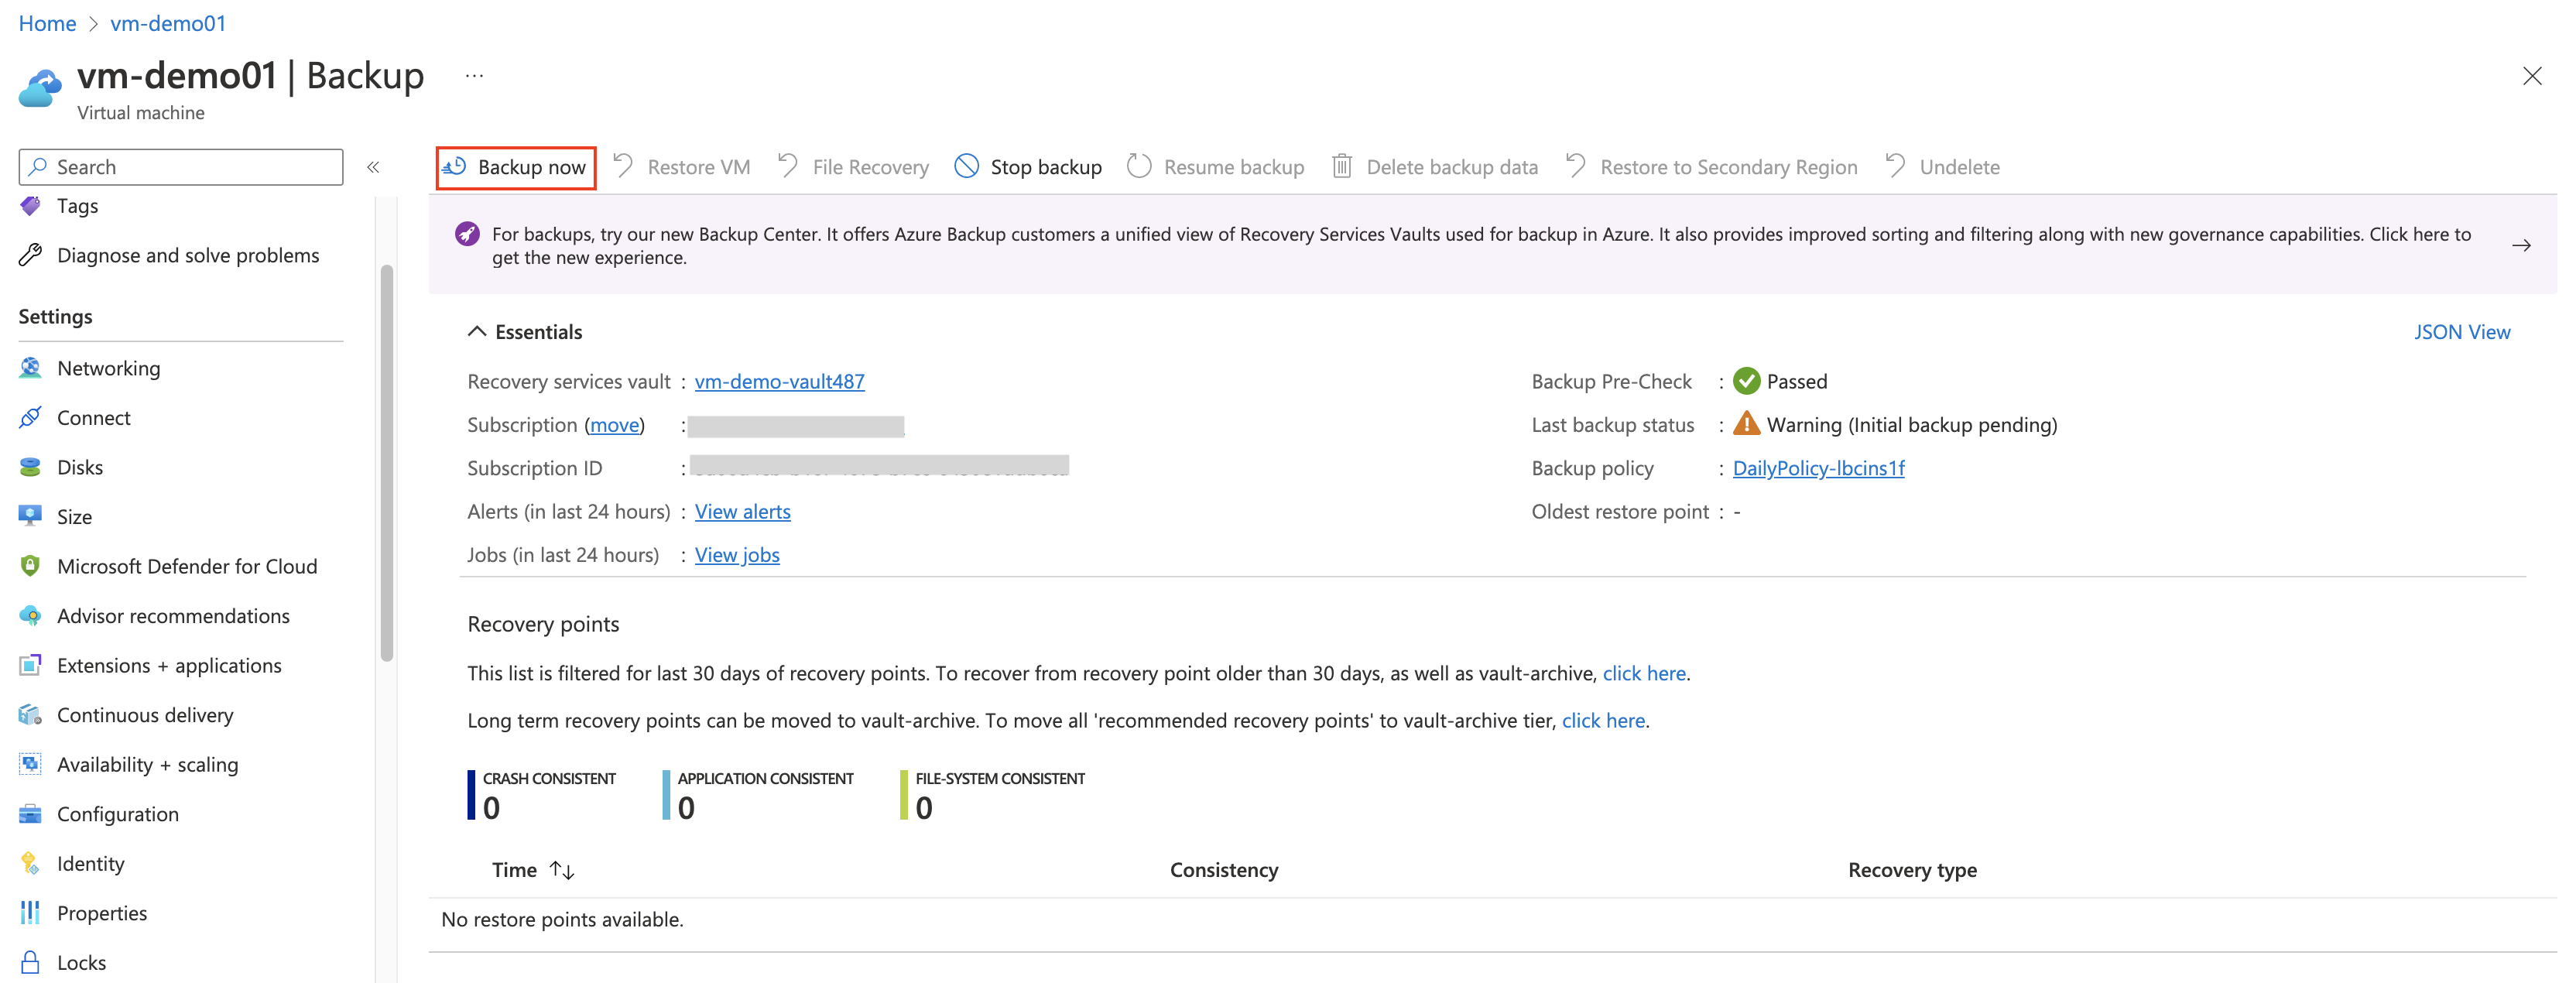Image resolution: width=2576 pixels, height=983 pixels.
Task: Collapse the Essentials section chevron
Action: tap(477, 331)
